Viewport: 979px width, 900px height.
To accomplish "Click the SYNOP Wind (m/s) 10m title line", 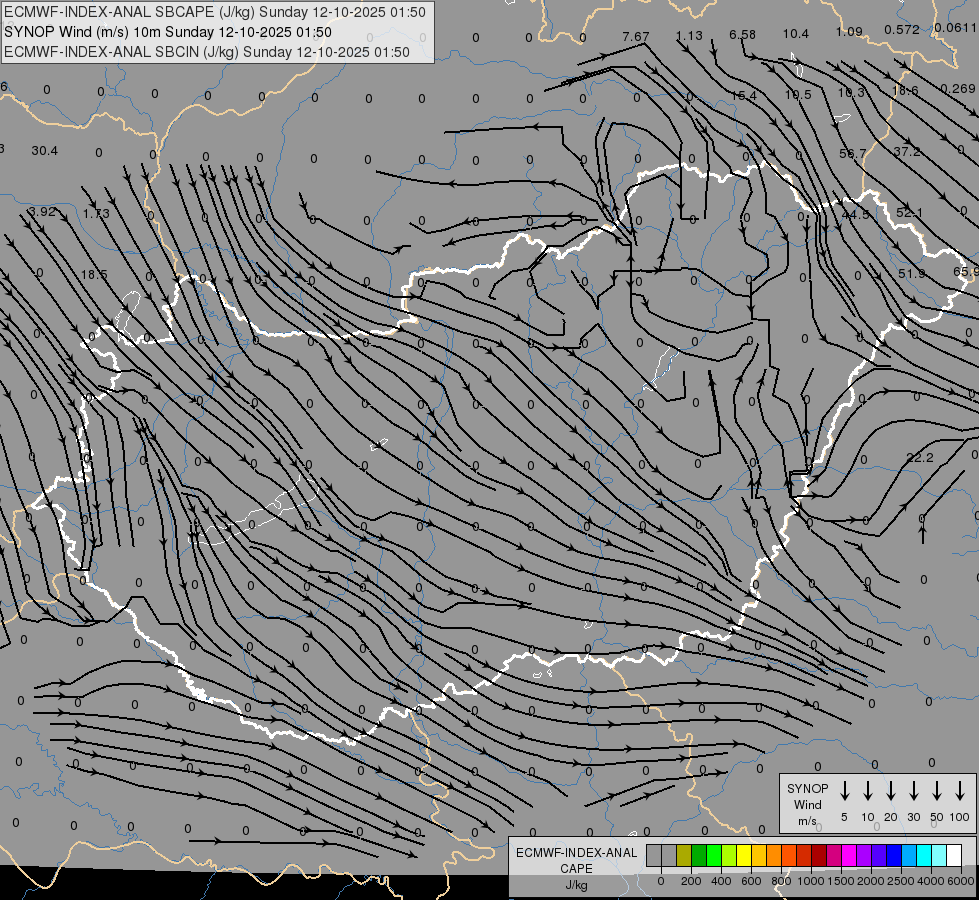I will click(x=167, y=32).
